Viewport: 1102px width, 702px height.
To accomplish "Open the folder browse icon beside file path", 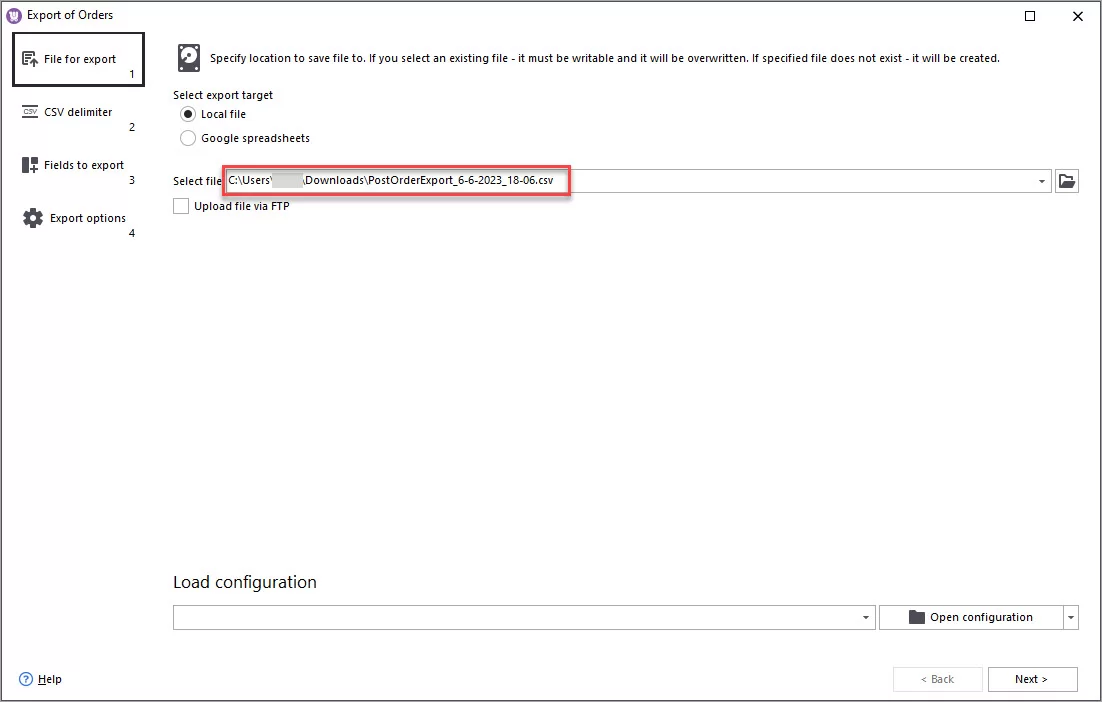I will 1066,181.
